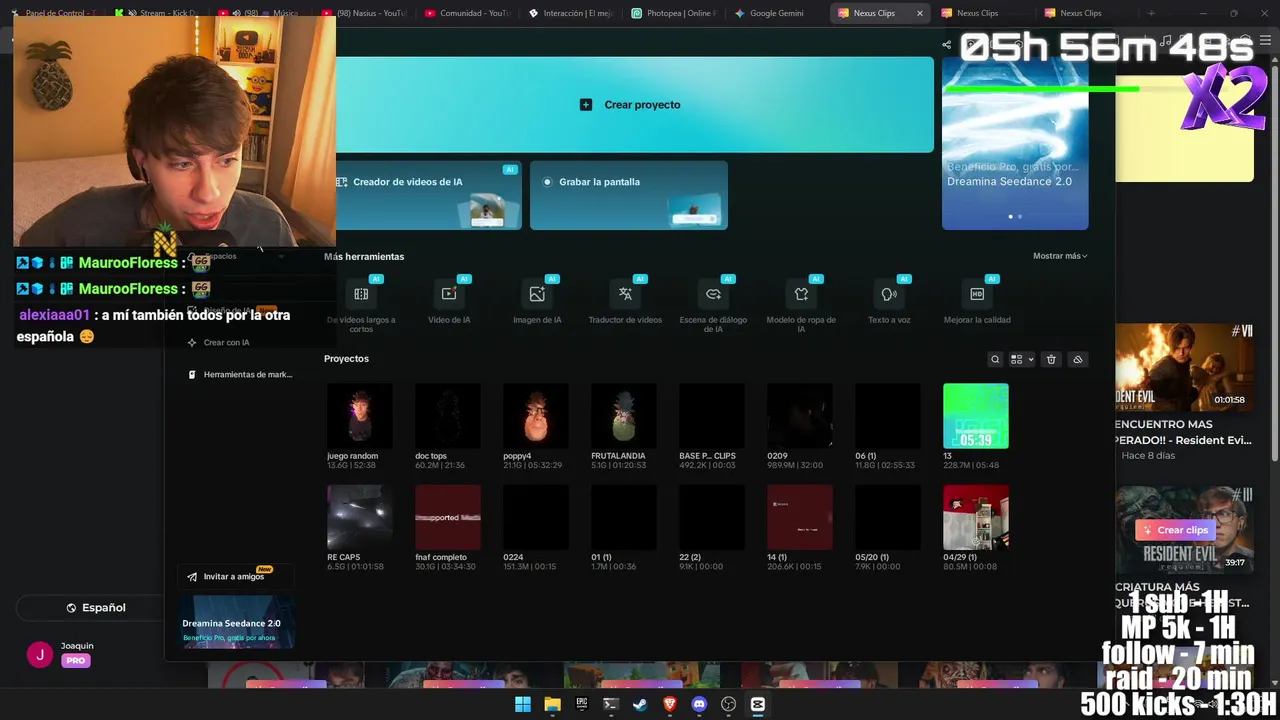
Task: Open Windows Start menu
Action: 523,704
